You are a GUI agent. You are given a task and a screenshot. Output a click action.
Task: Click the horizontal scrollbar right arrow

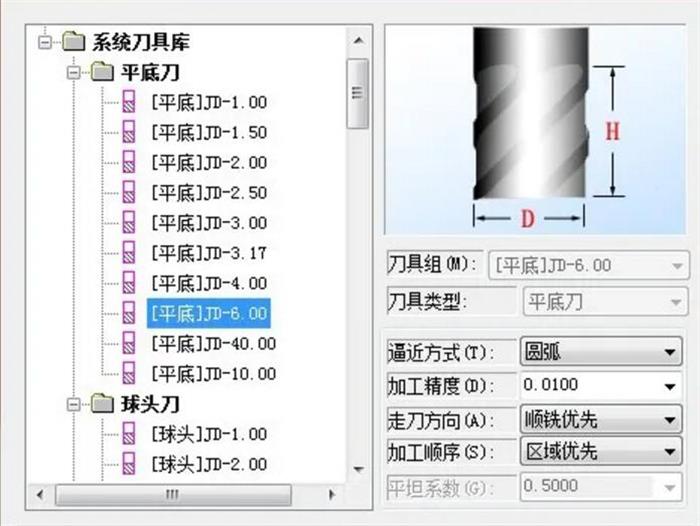(331, 495)
